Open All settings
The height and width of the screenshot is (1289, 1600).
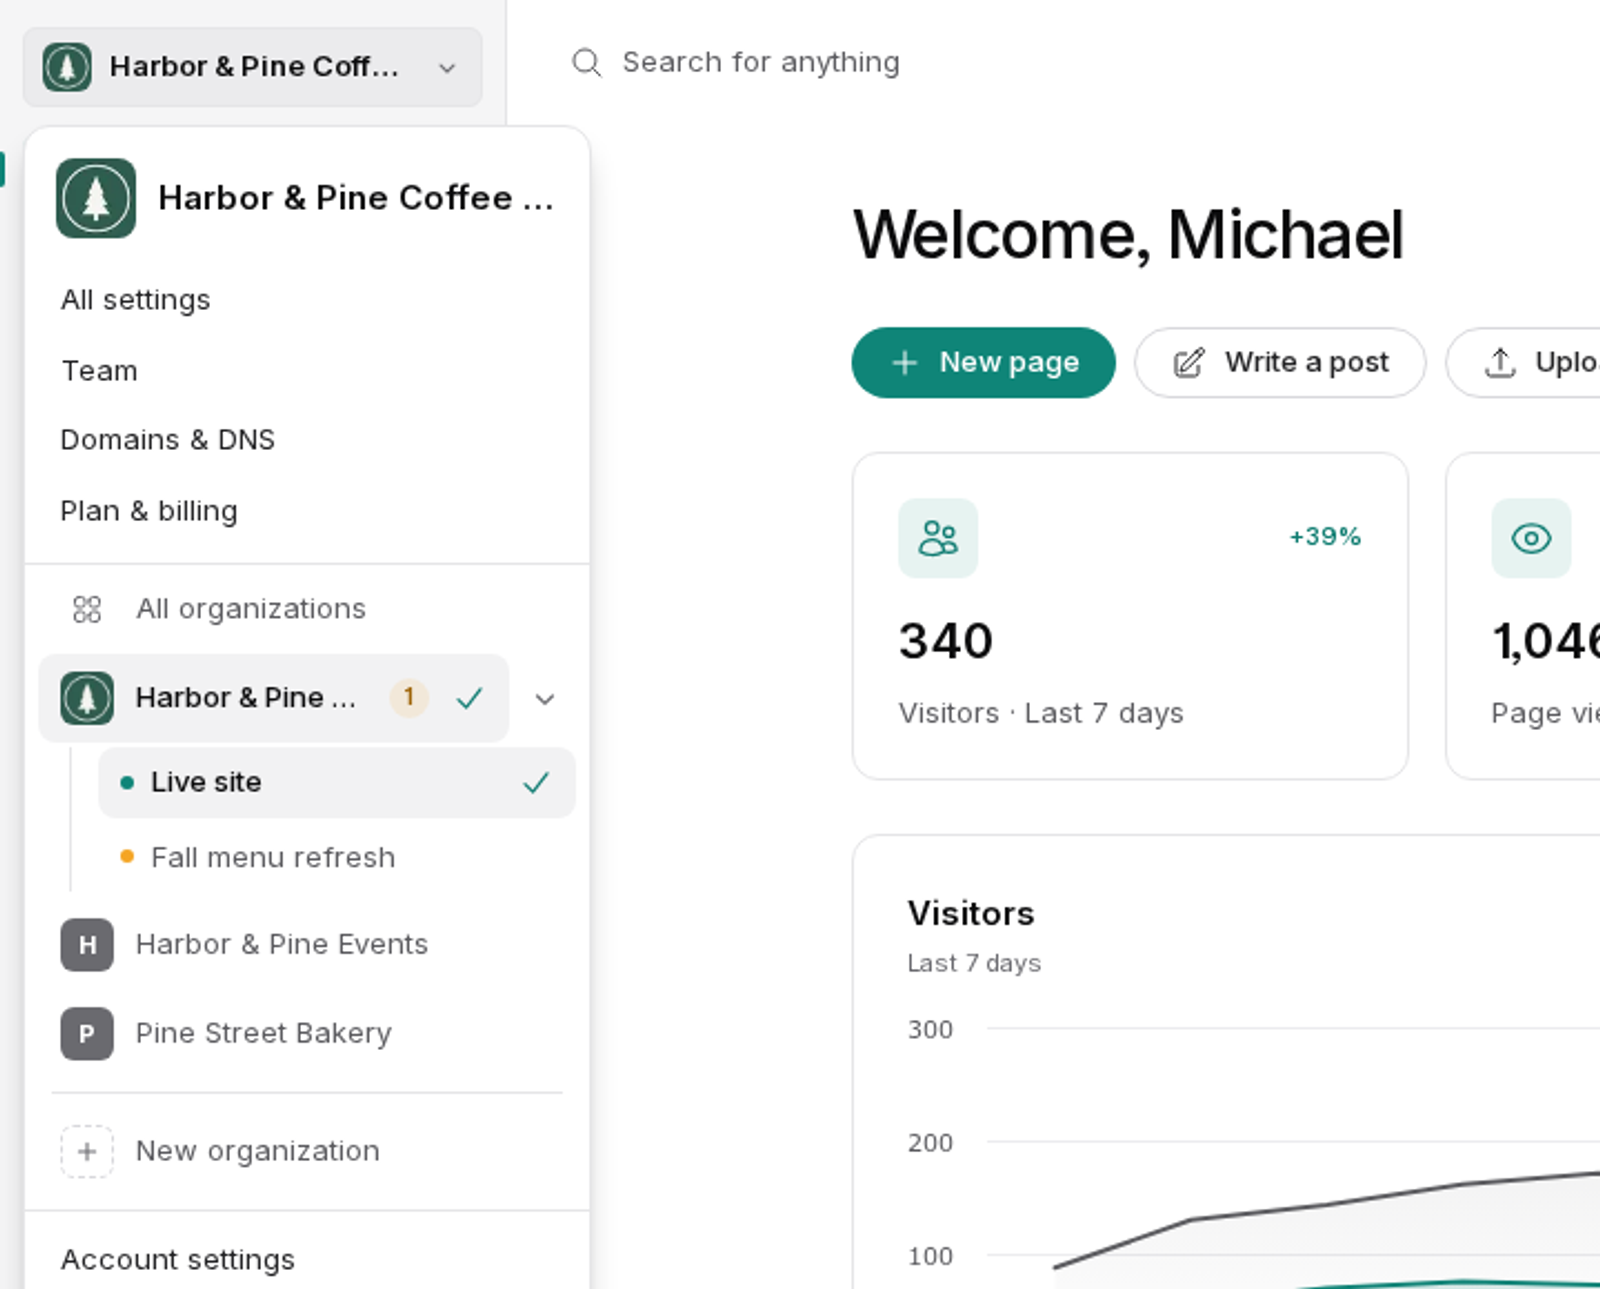click(136, 300)
